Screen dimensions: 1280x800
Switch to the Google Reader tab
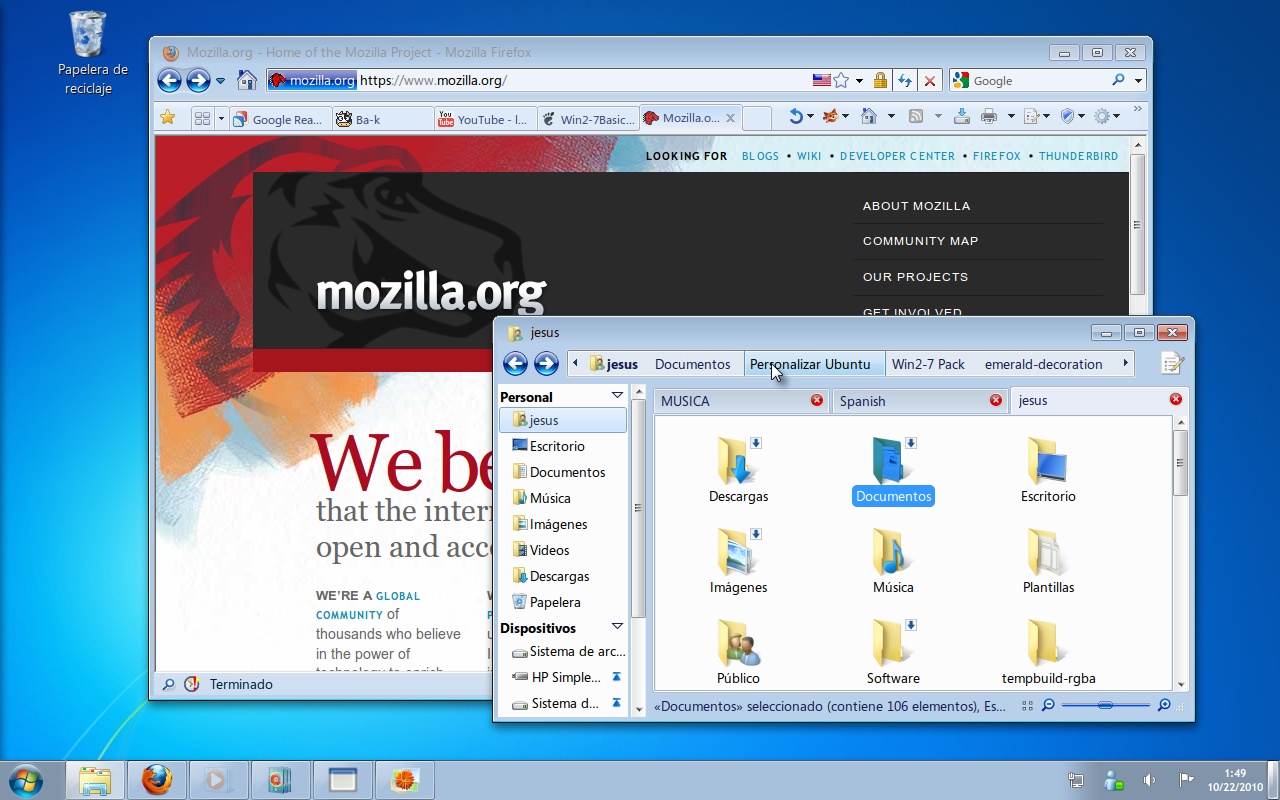(x=279, y=119)
